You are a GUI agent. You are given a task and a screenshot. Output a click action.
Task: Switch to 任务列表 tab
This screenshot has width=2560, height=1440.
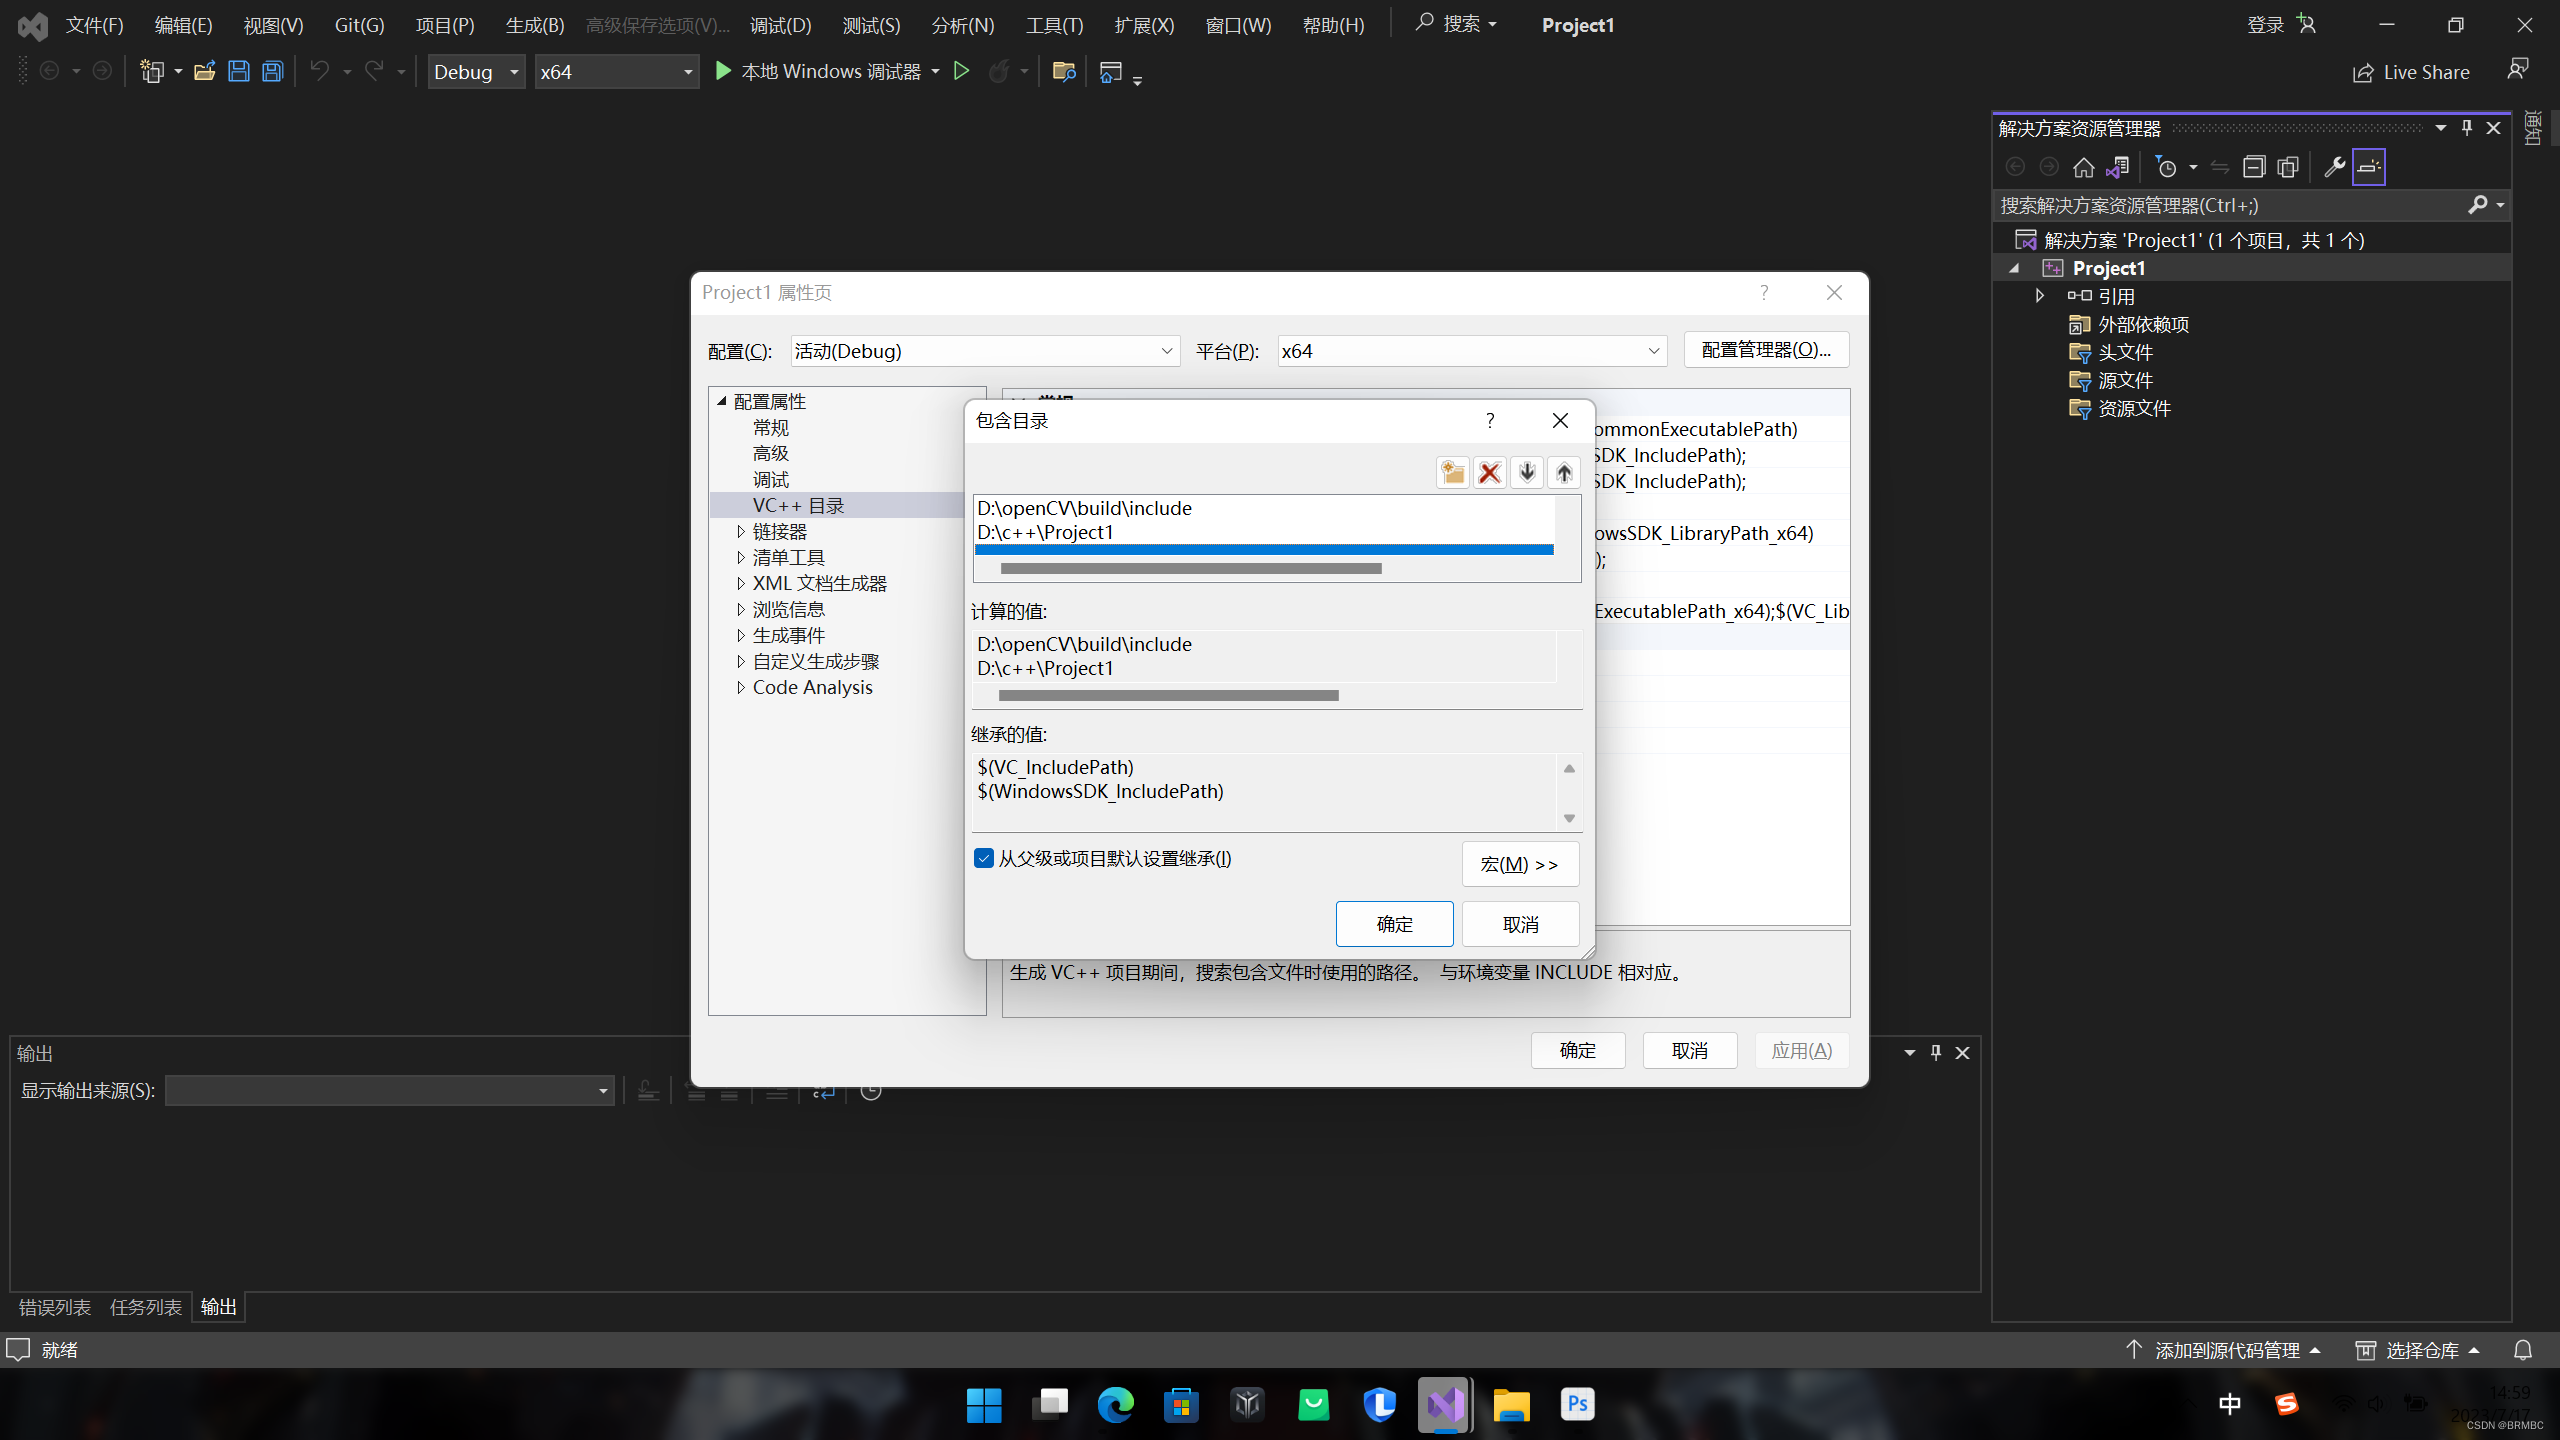(x=145, y=1308)
